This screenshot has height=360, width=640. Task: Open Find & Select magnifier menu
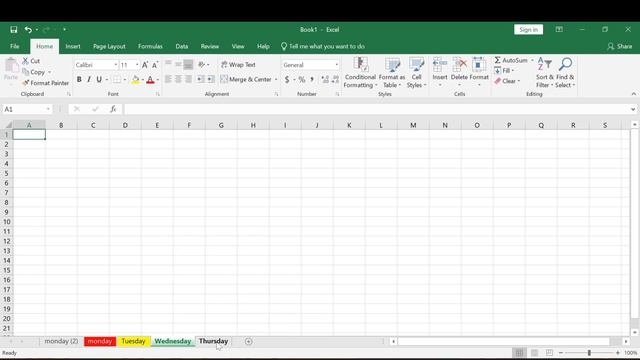(x=565, y=73)
